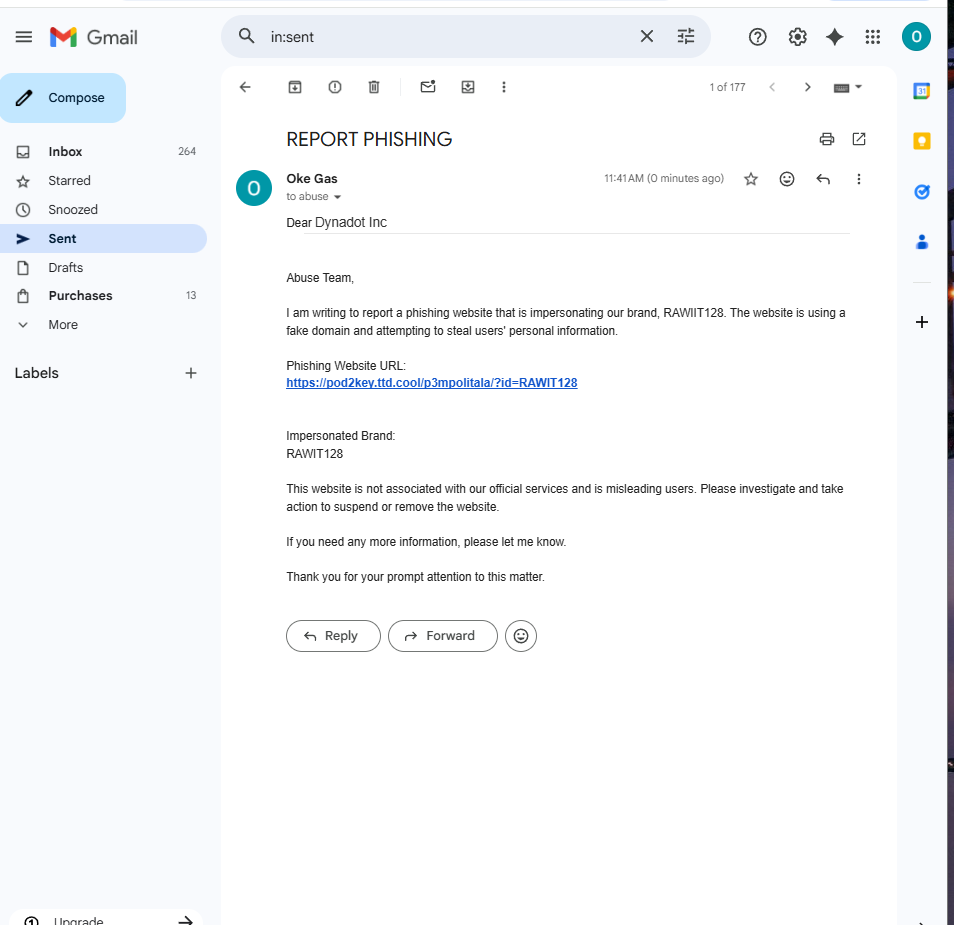Click the Move to inbox icon
This screenshot has width=954, height=925.
coord(467,87)
